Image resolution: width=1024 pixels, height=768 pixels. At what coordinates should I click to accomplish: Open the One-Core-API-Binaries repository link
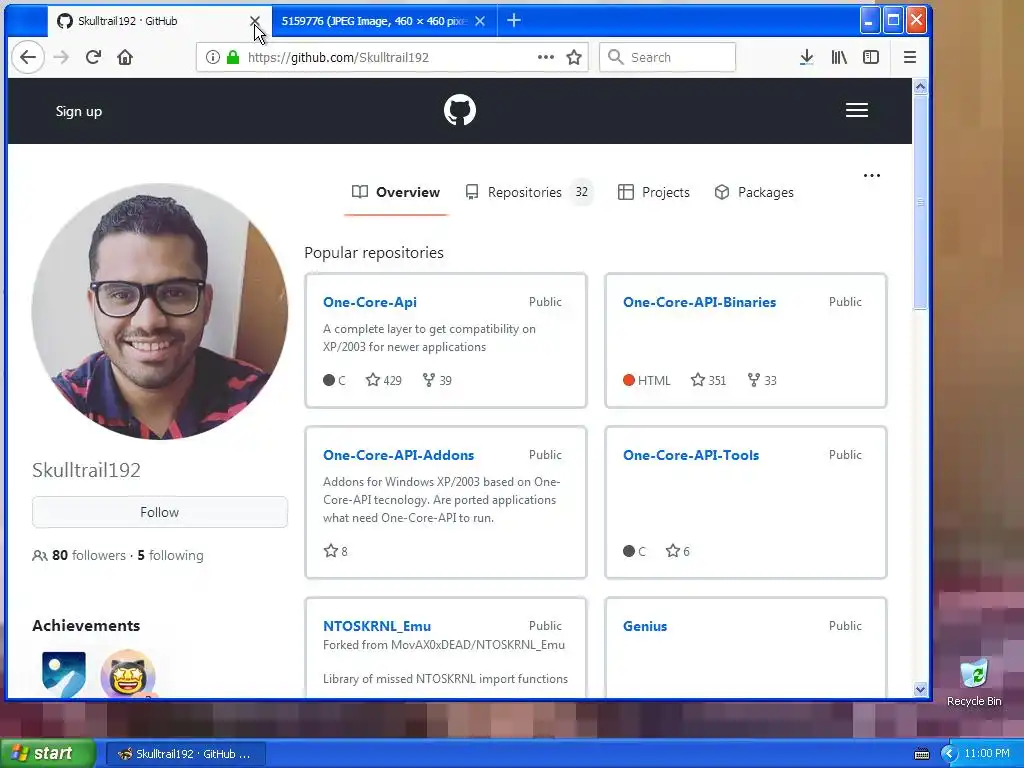tap(699, 302)
